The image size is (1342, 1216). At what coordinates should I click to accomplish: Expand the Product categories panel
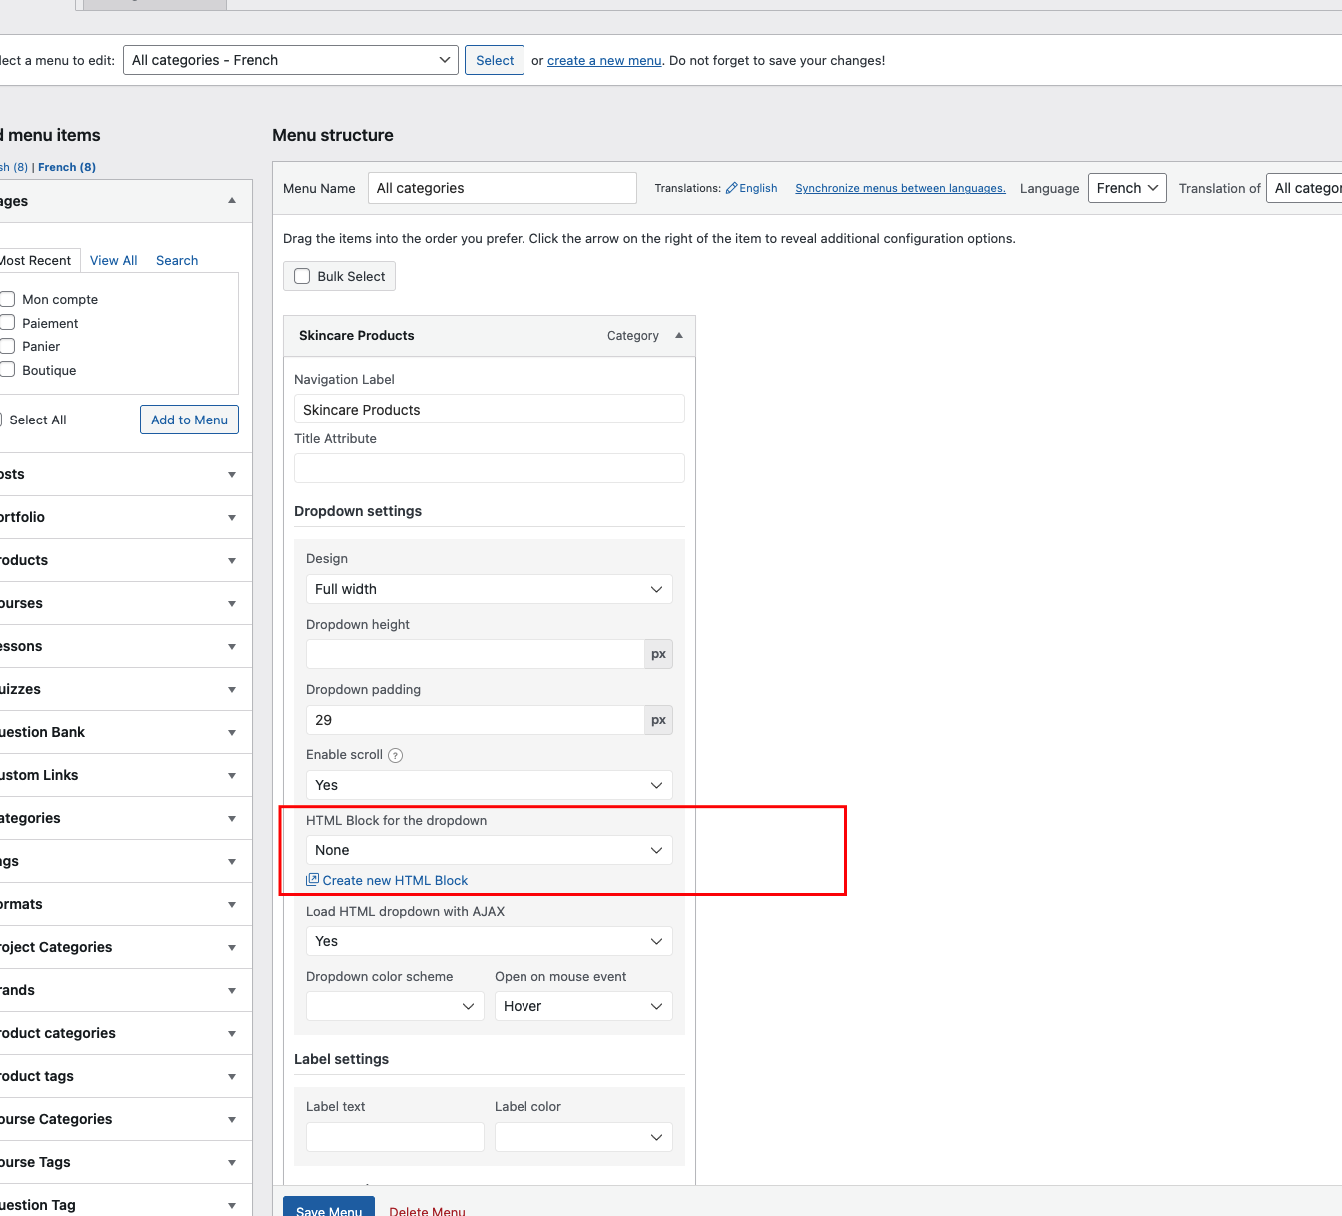232,1034
